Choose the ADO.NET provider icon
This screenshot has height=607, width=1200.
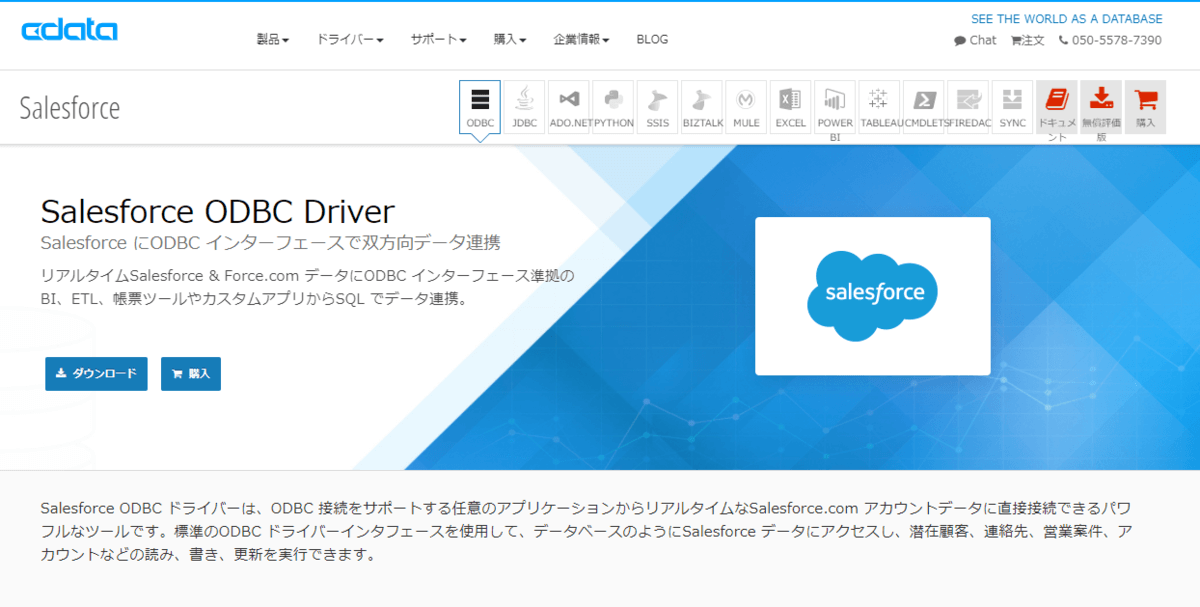point(569,107)
